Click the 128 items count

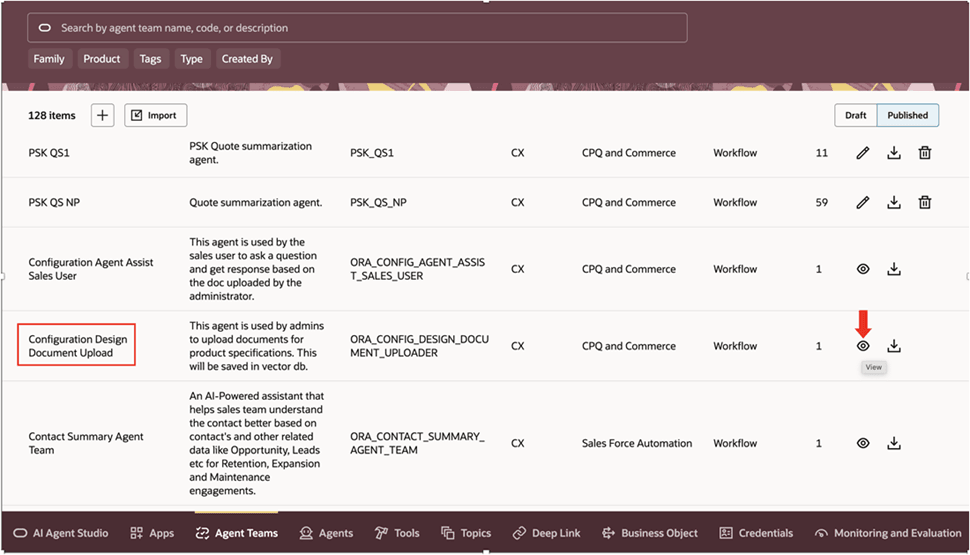pyautogui.click(x=52, y=115)
